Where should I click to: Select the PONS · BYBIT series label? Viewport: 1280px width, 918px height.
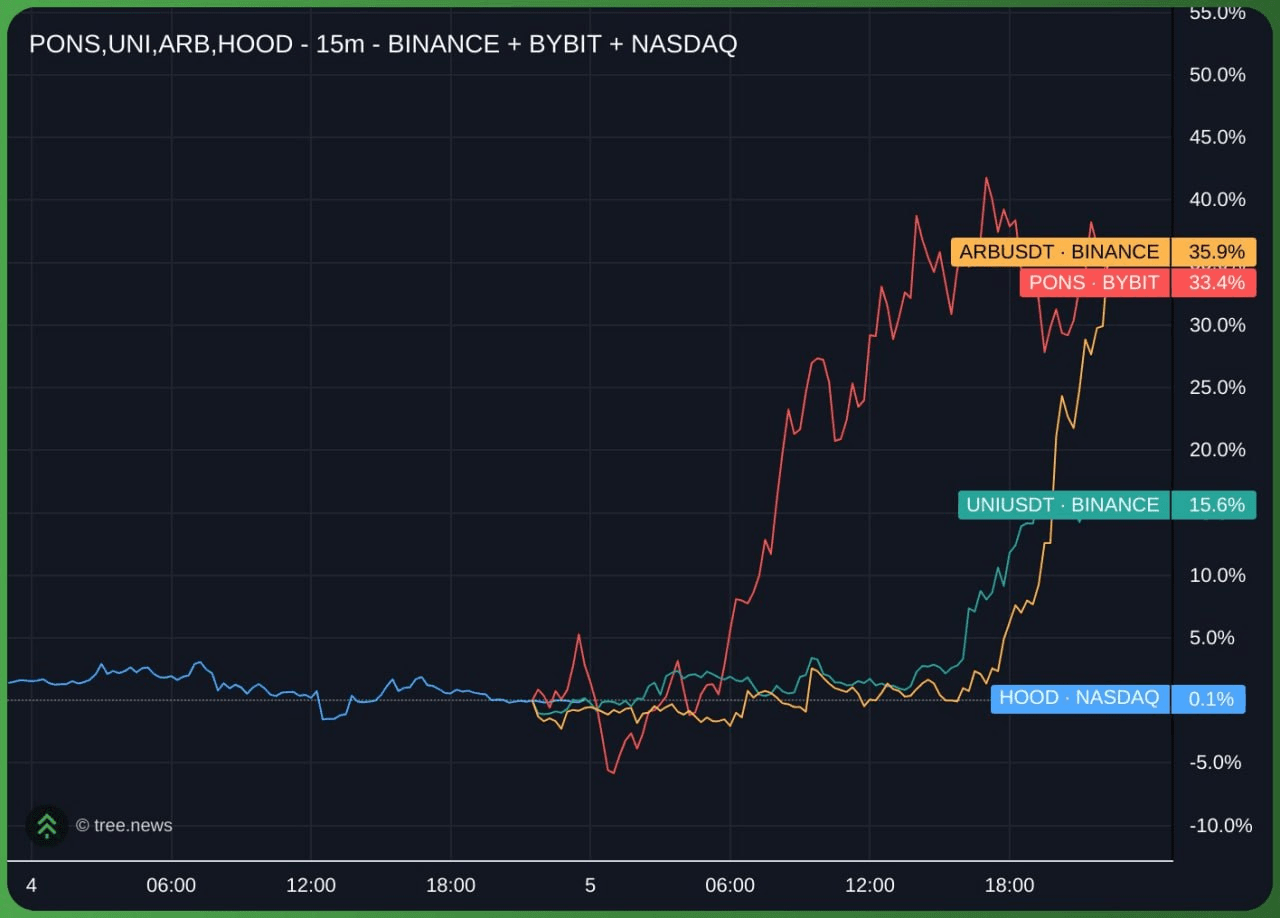click(1094, 283)
